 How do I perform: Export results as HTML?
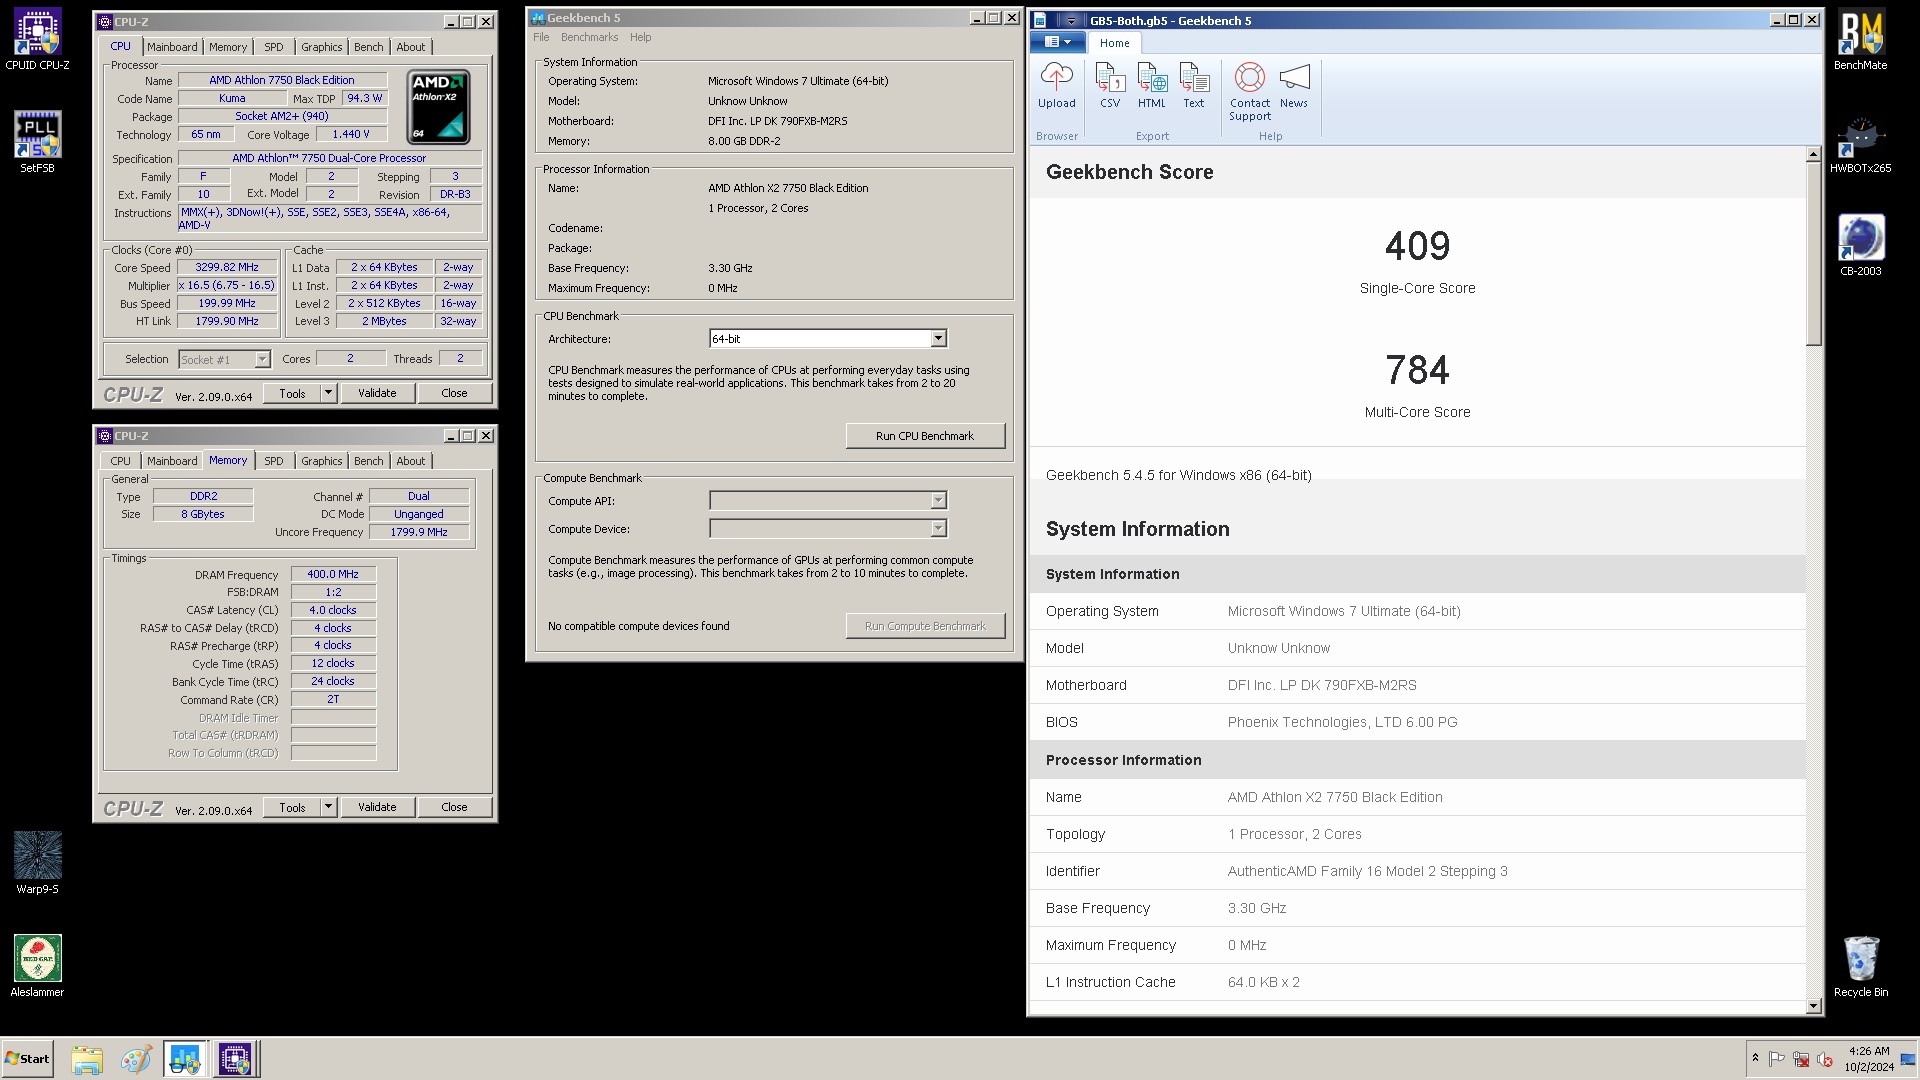click(1151, 86)
